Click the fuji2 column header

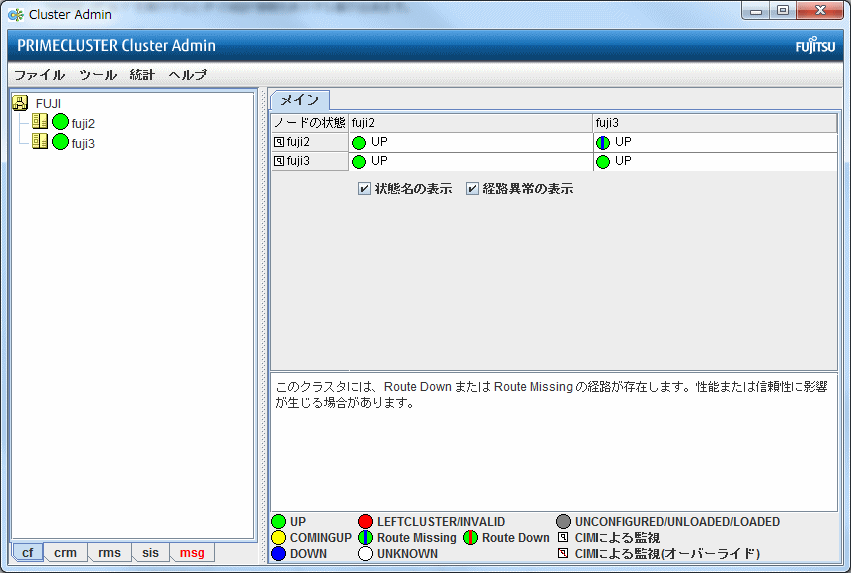pyautogui.click(x=471, y=123)
